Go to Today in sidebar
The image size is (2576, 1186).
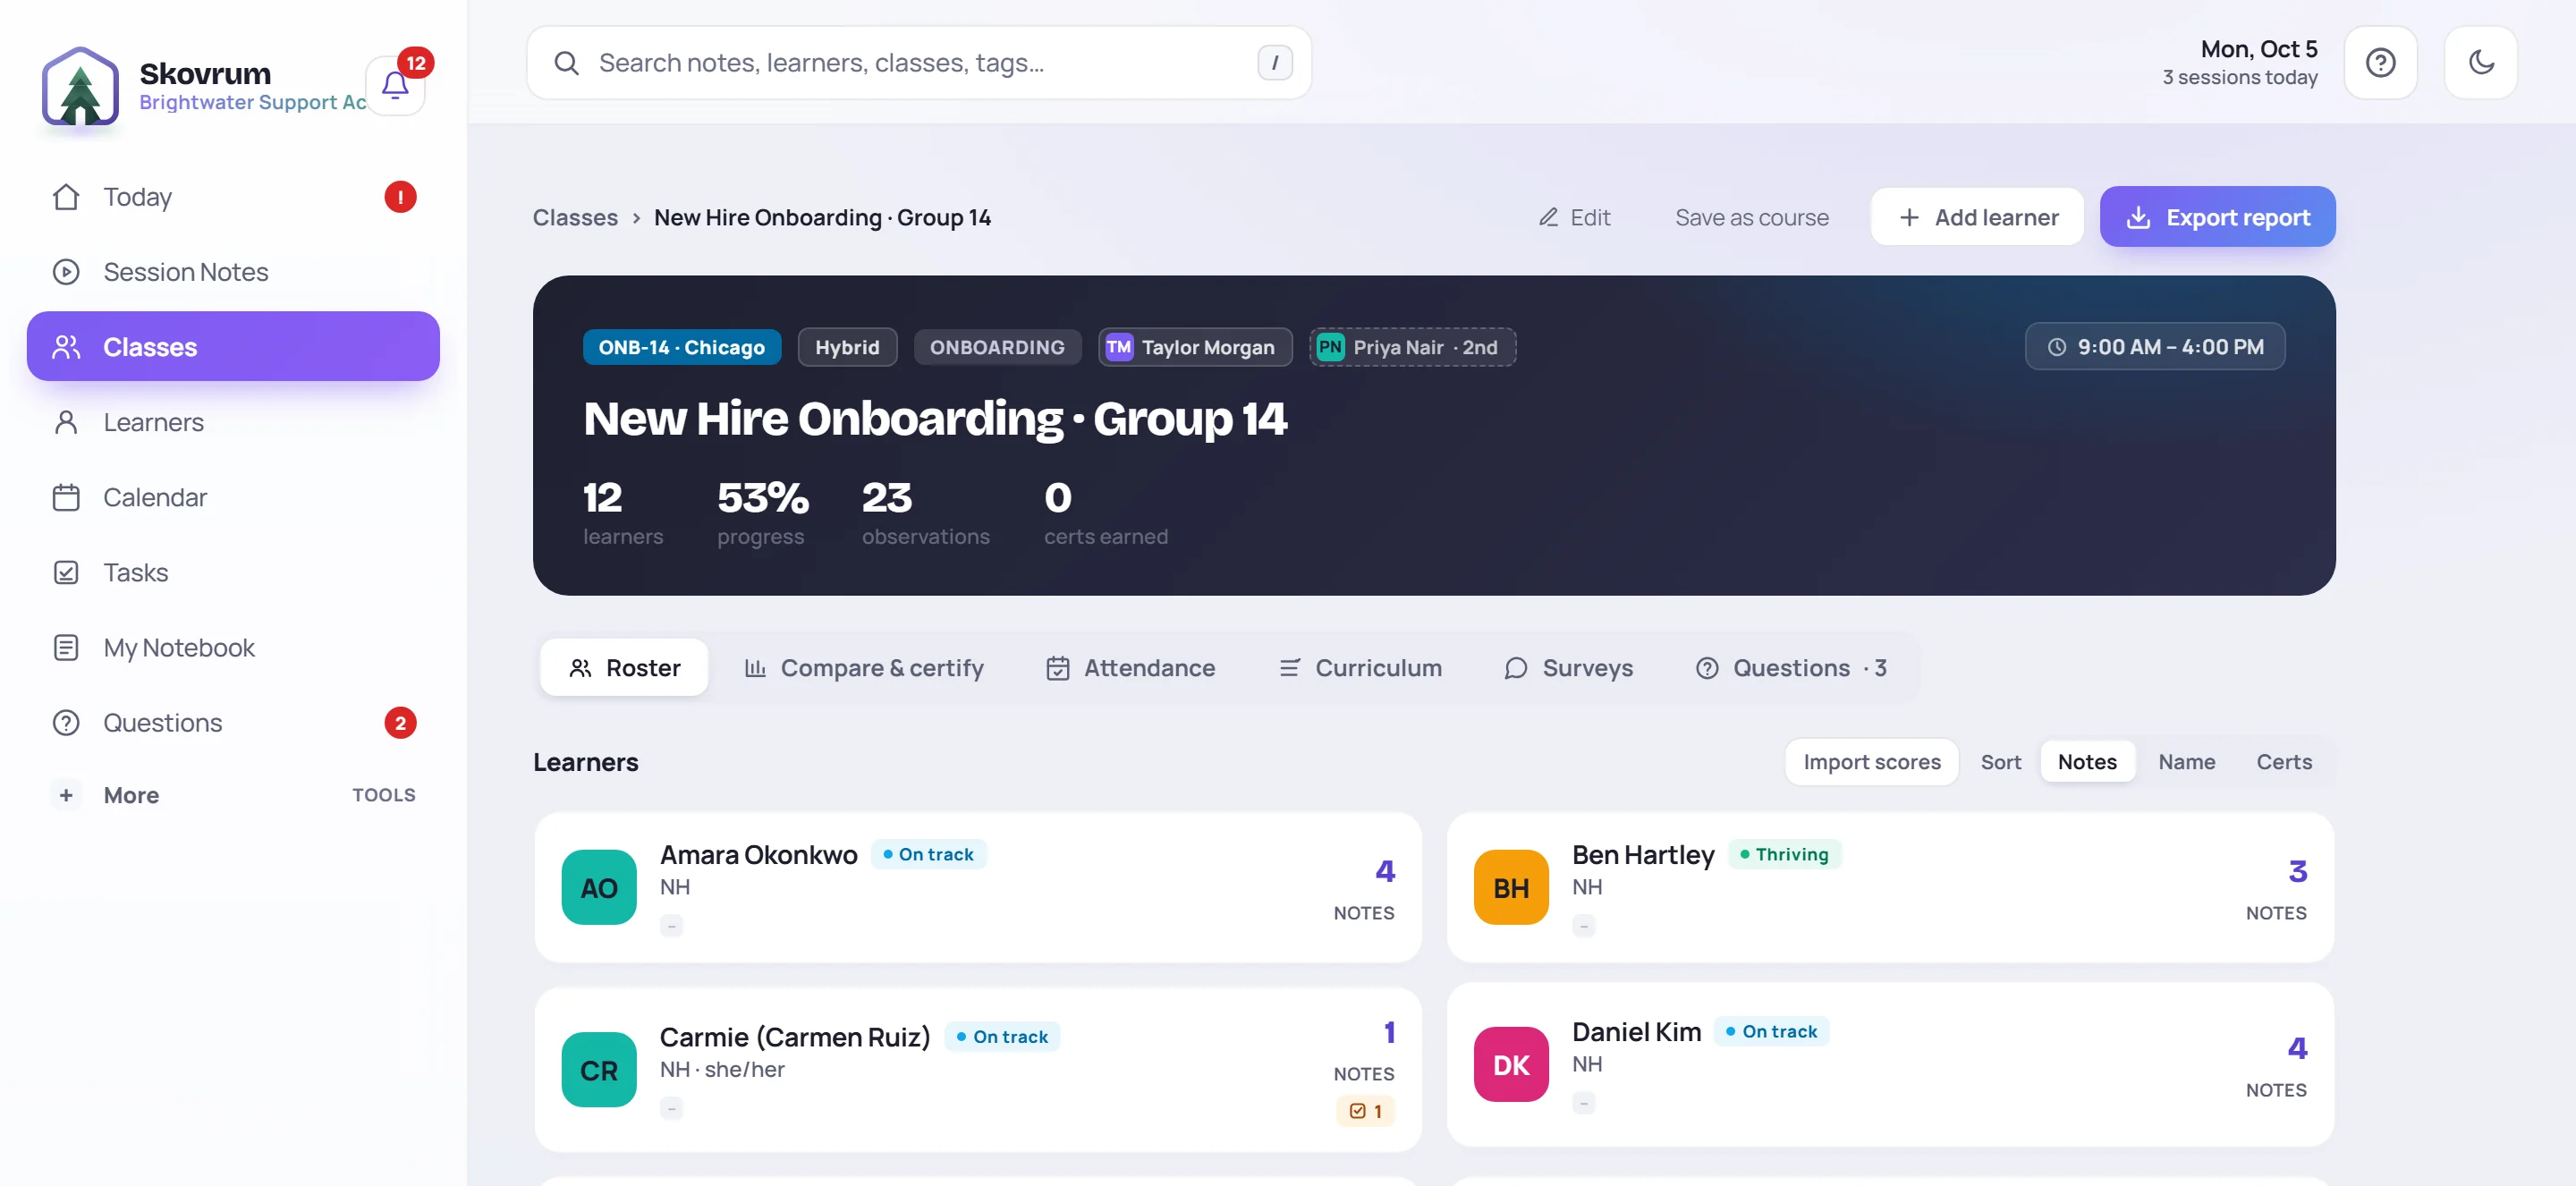(x=233, y=197)
